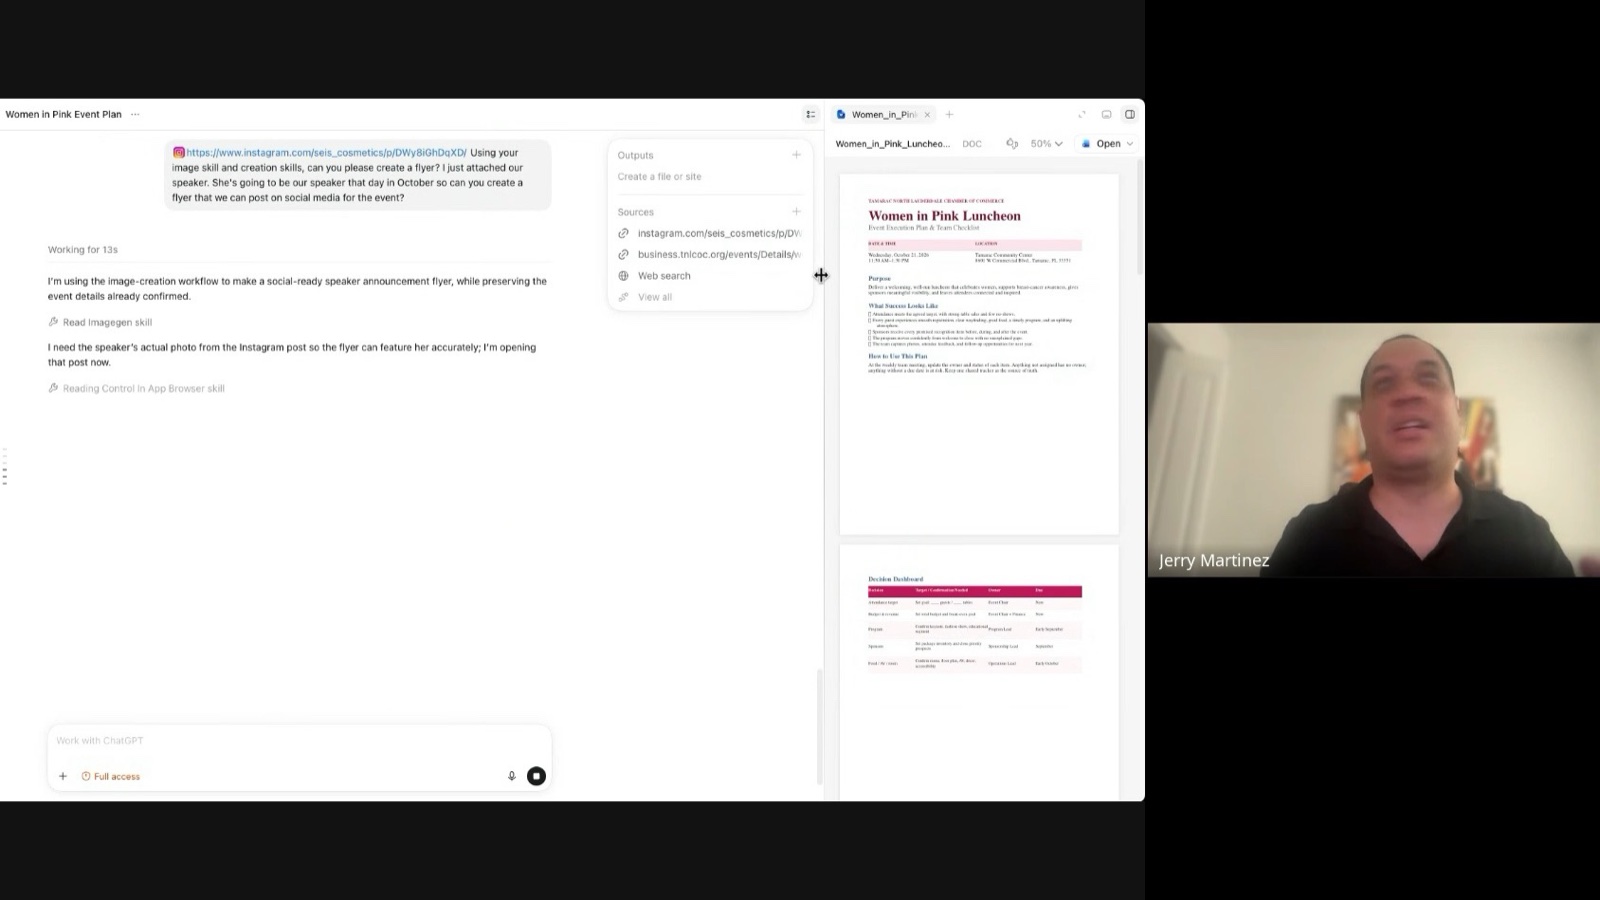Click Create a file or site

[x=659, y=177]
